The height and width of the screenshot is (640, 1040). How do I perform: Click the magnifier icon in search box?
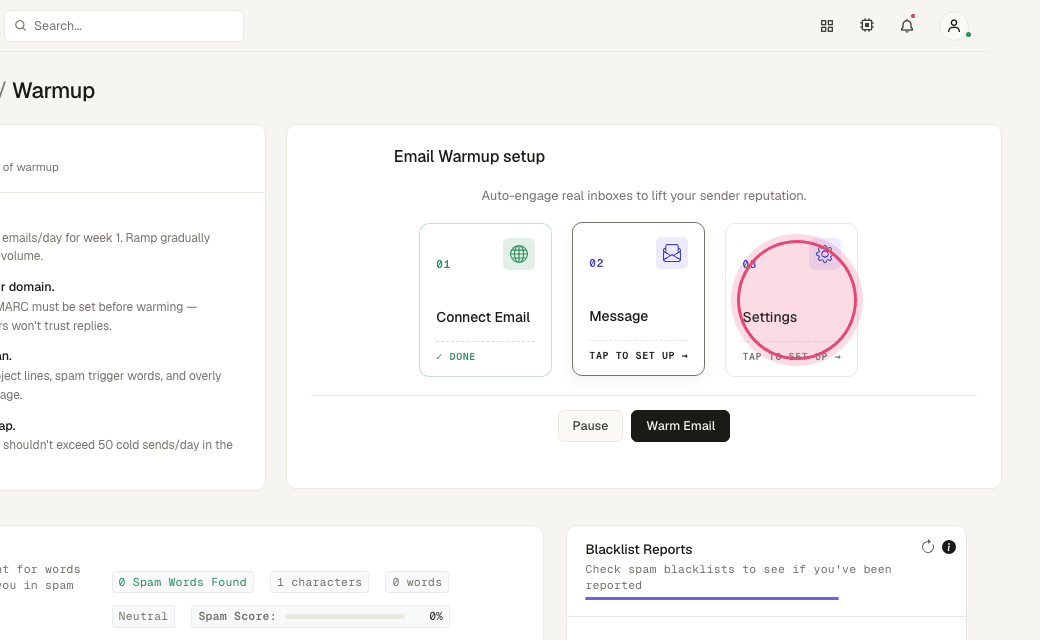coord(21,26)
